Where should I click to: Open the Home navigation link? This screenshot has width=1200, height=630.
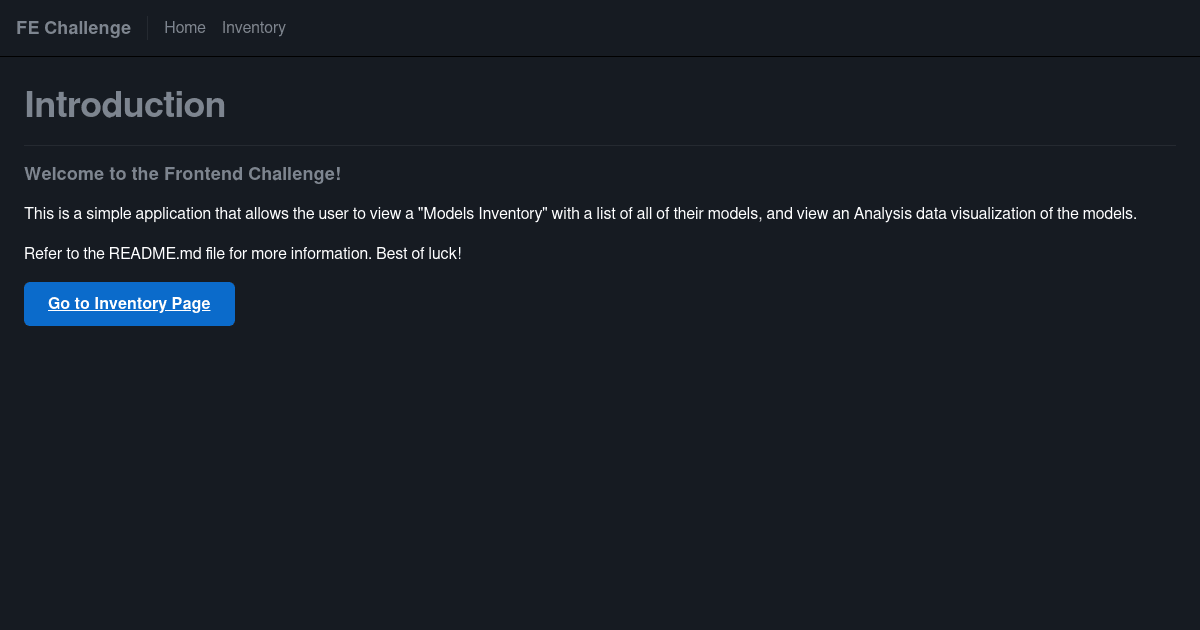click(185, 28)
